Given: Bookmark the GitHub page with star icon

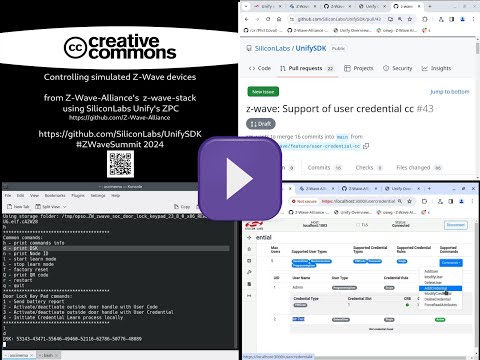Looking at the screenshot, I should [x=410, y=19].
